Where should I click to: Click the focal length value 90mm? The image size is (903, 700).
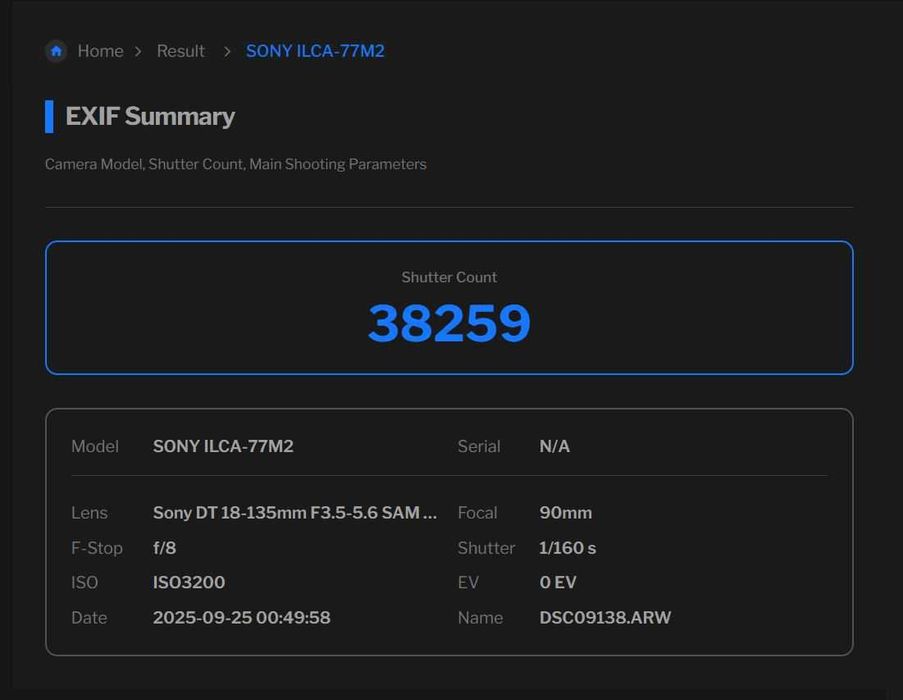tap(566, 512)
